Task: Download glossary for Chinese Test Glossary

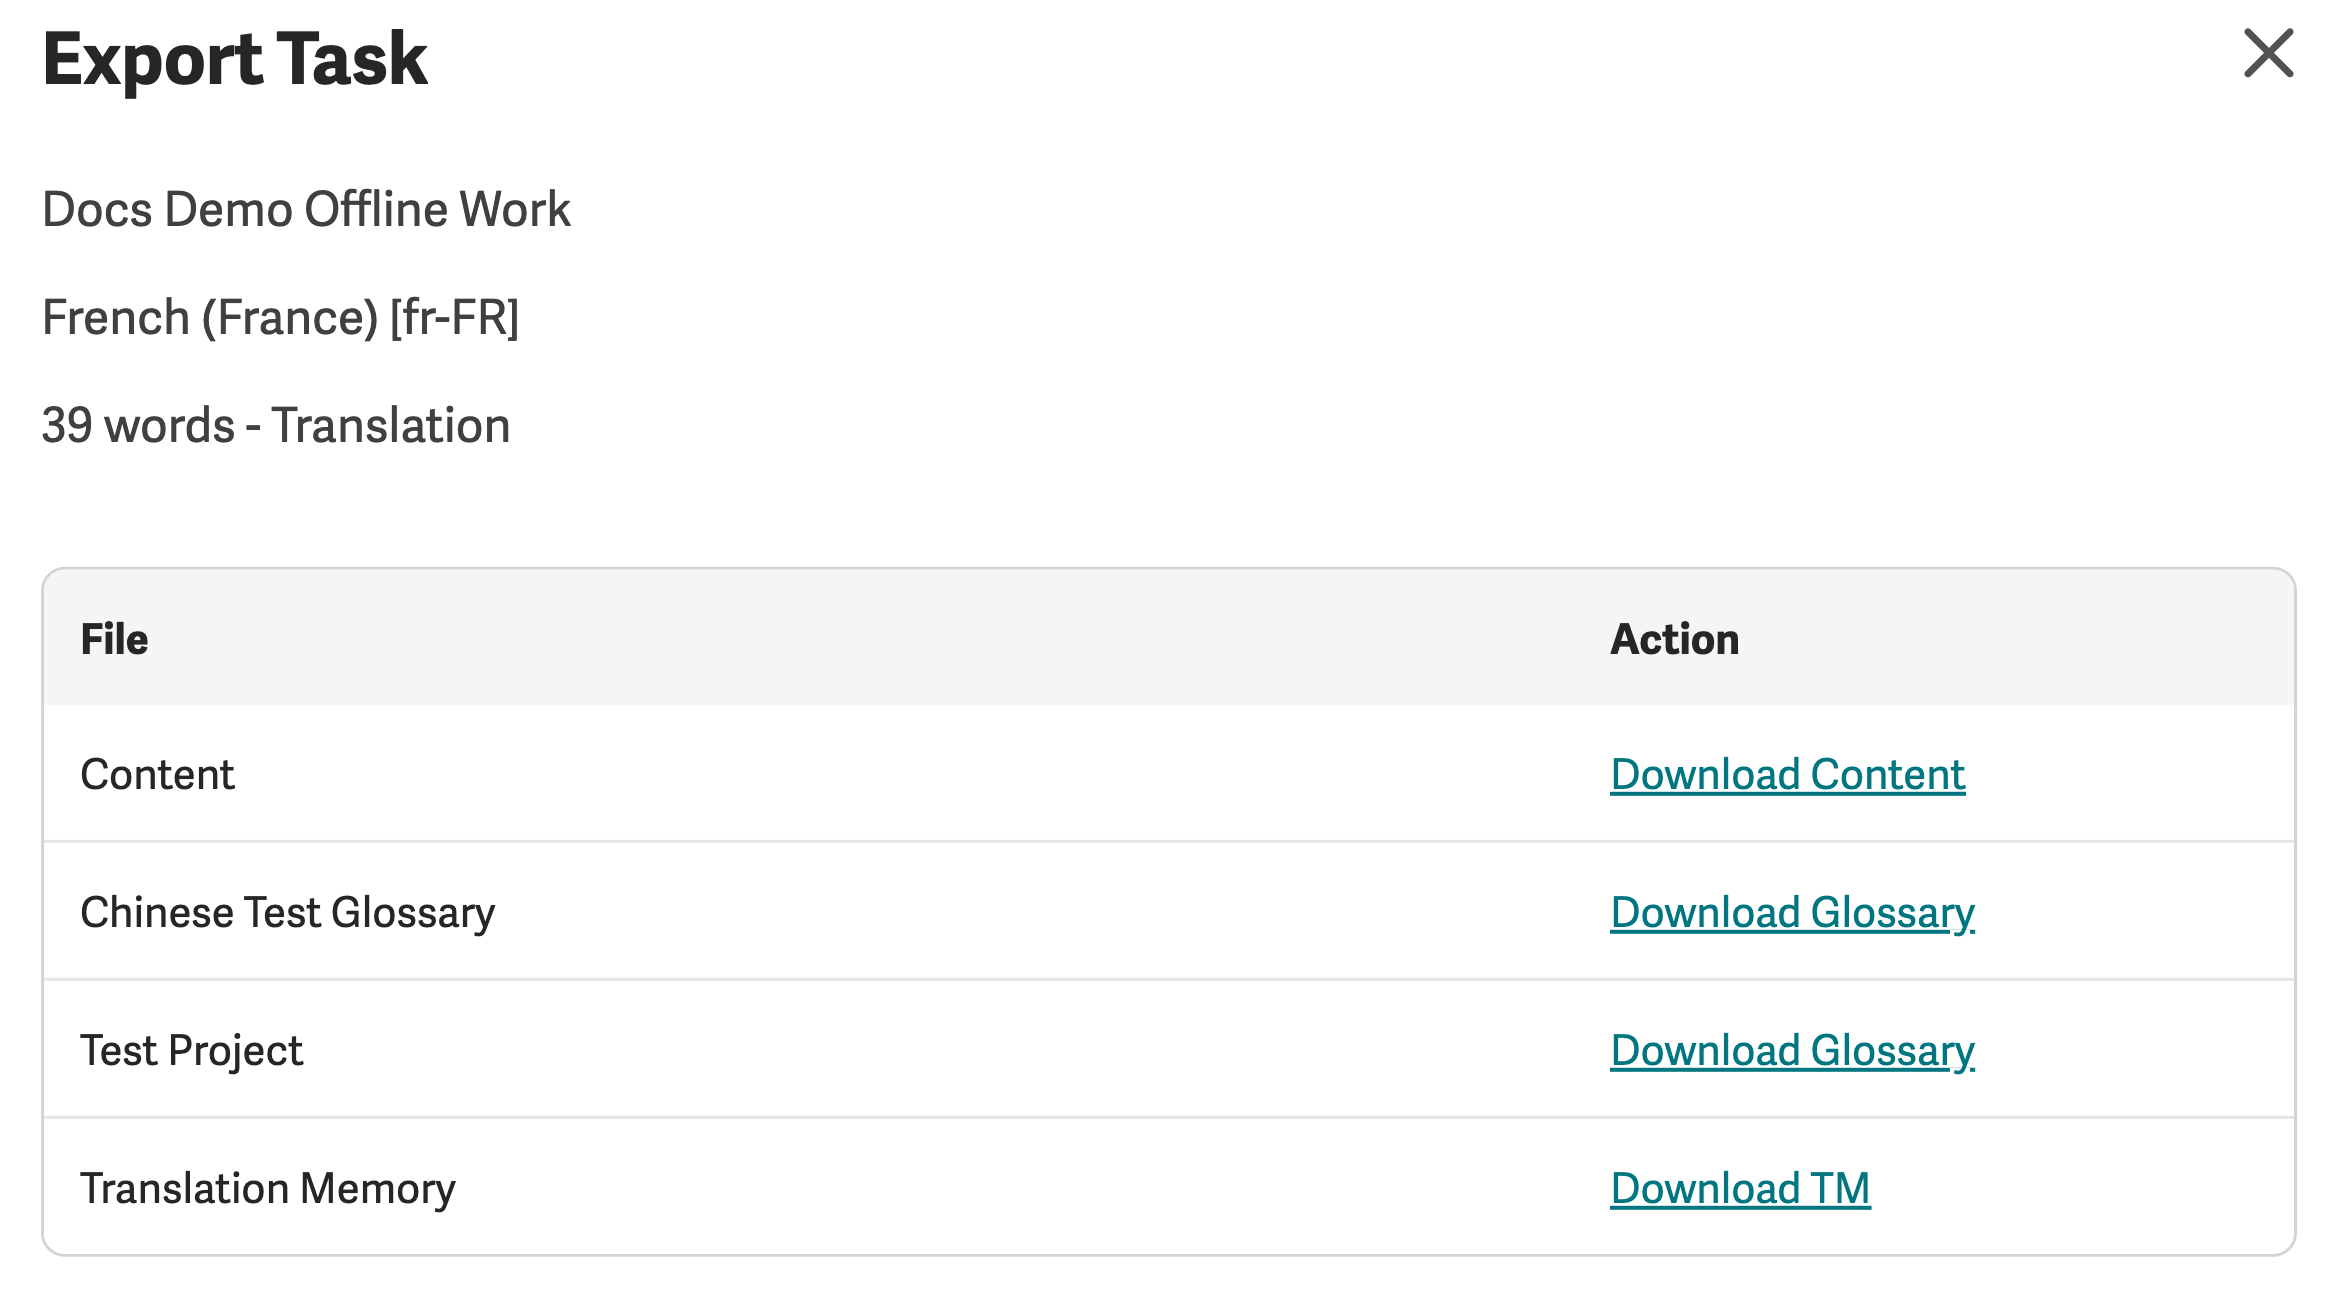Action: 1792,913
